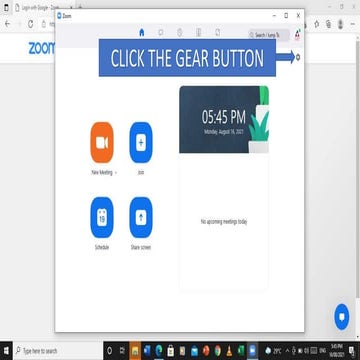Open Microsoft Store from the taskbar

[x=171, y=351]
